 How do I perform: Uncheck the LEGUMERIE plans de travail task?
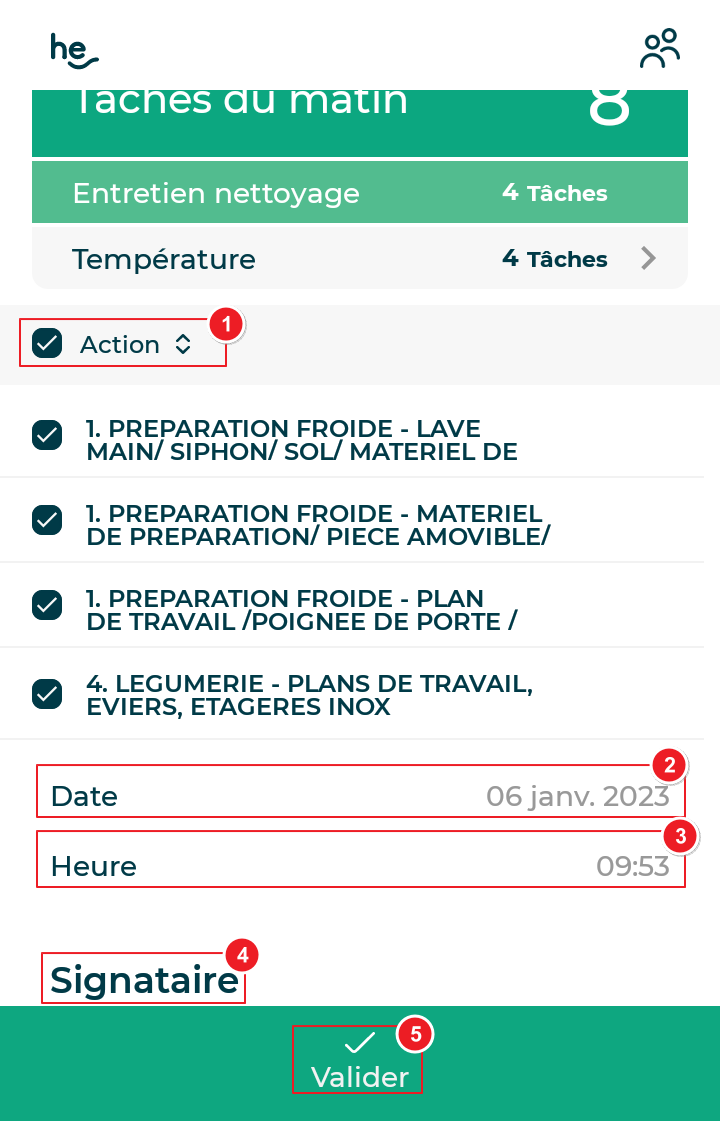(46, 693)
